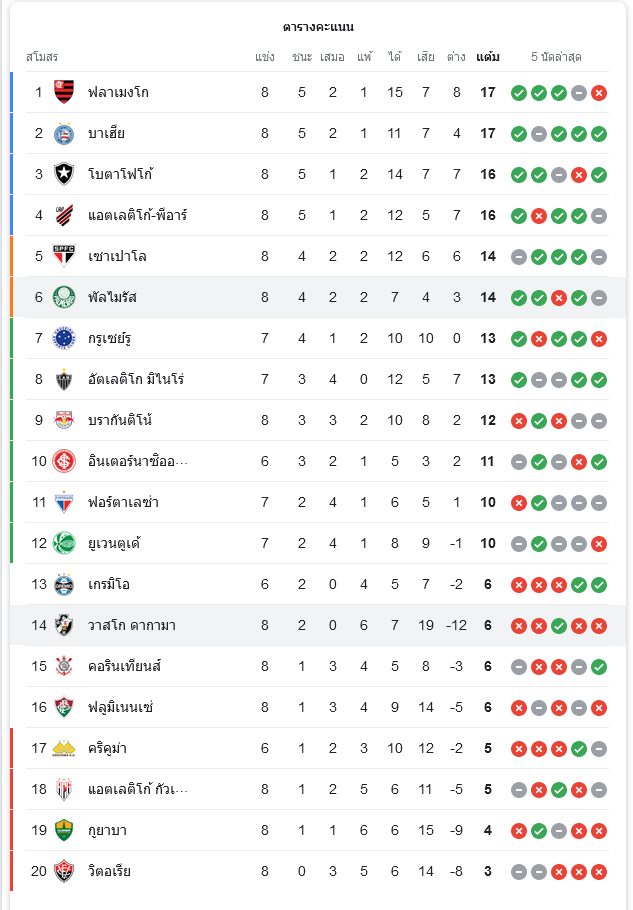633x910 pixels.
Task: Click Grêmio's latest green win indicator
Action: (599, 585)
